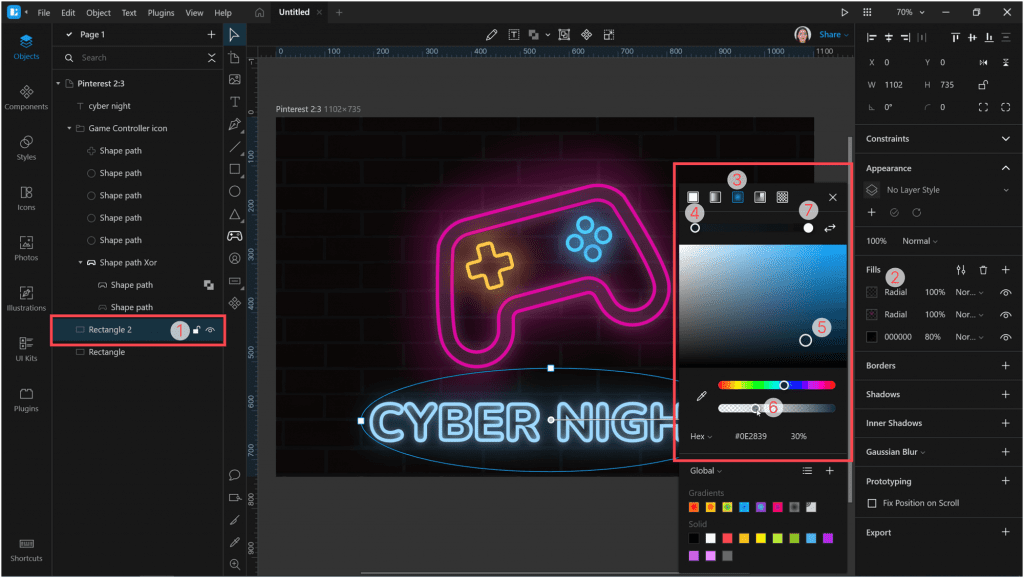The width and height of the screenshot is (1024, 578).
Task: Open the Plugins sidebar panel
Action: [26, 399]
